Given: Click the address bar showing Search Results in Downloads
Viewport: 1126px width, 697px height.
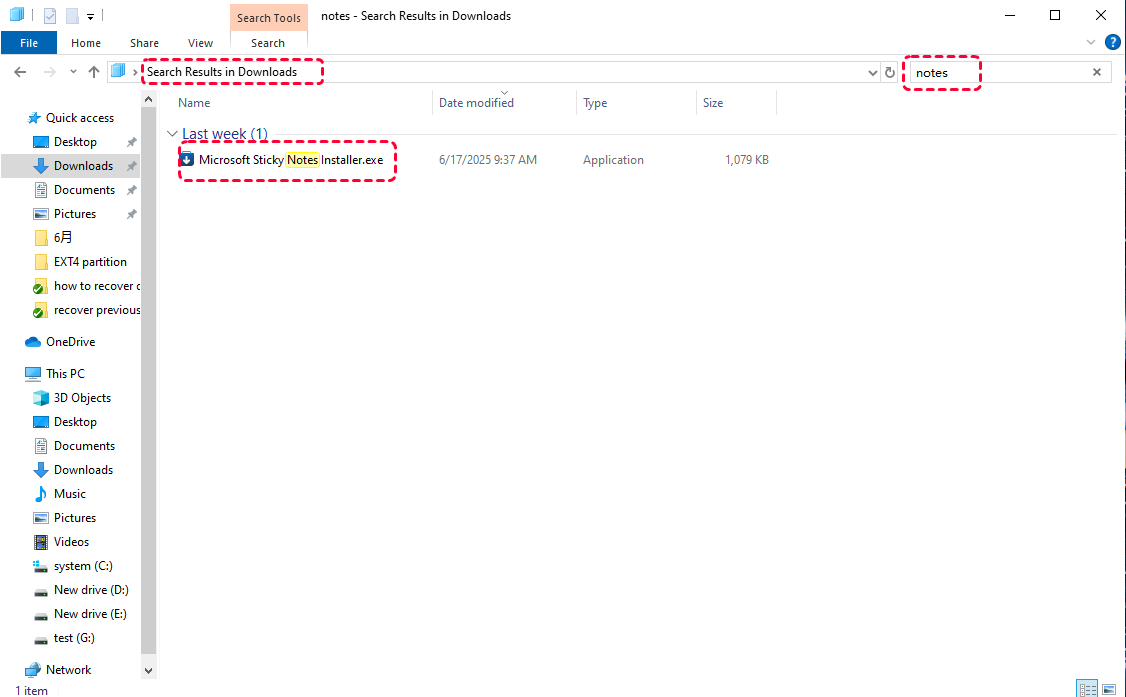Looking at the screenshot, I should click(492, 72).
